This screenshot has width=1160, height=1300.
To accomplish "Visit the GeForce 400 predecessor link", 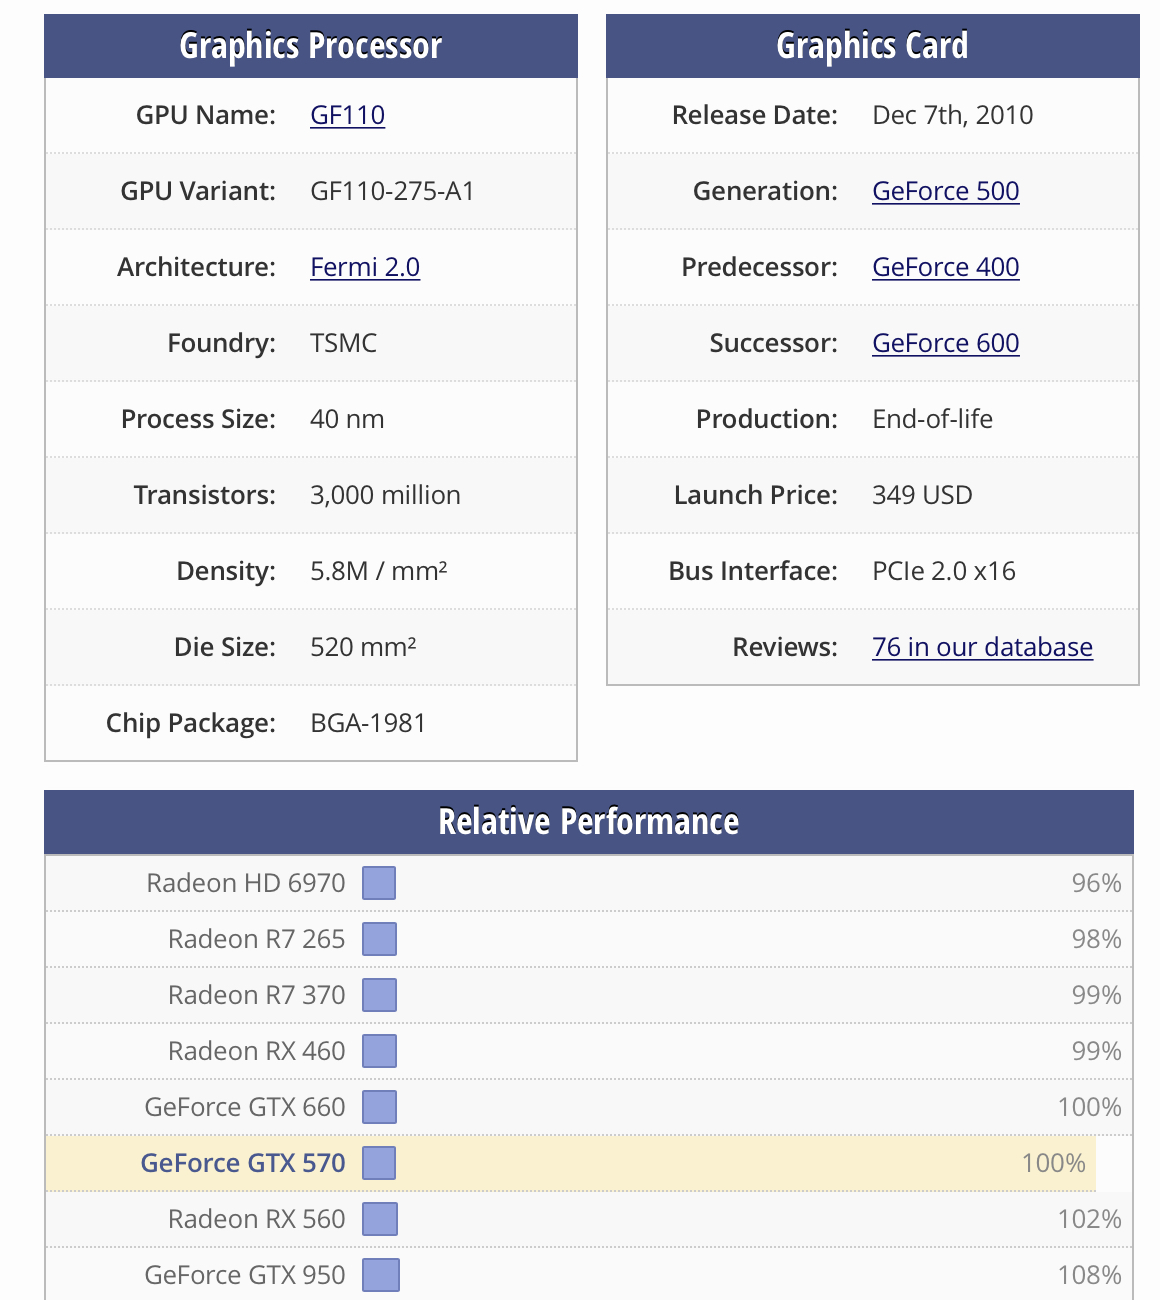I will click(945, 267).
